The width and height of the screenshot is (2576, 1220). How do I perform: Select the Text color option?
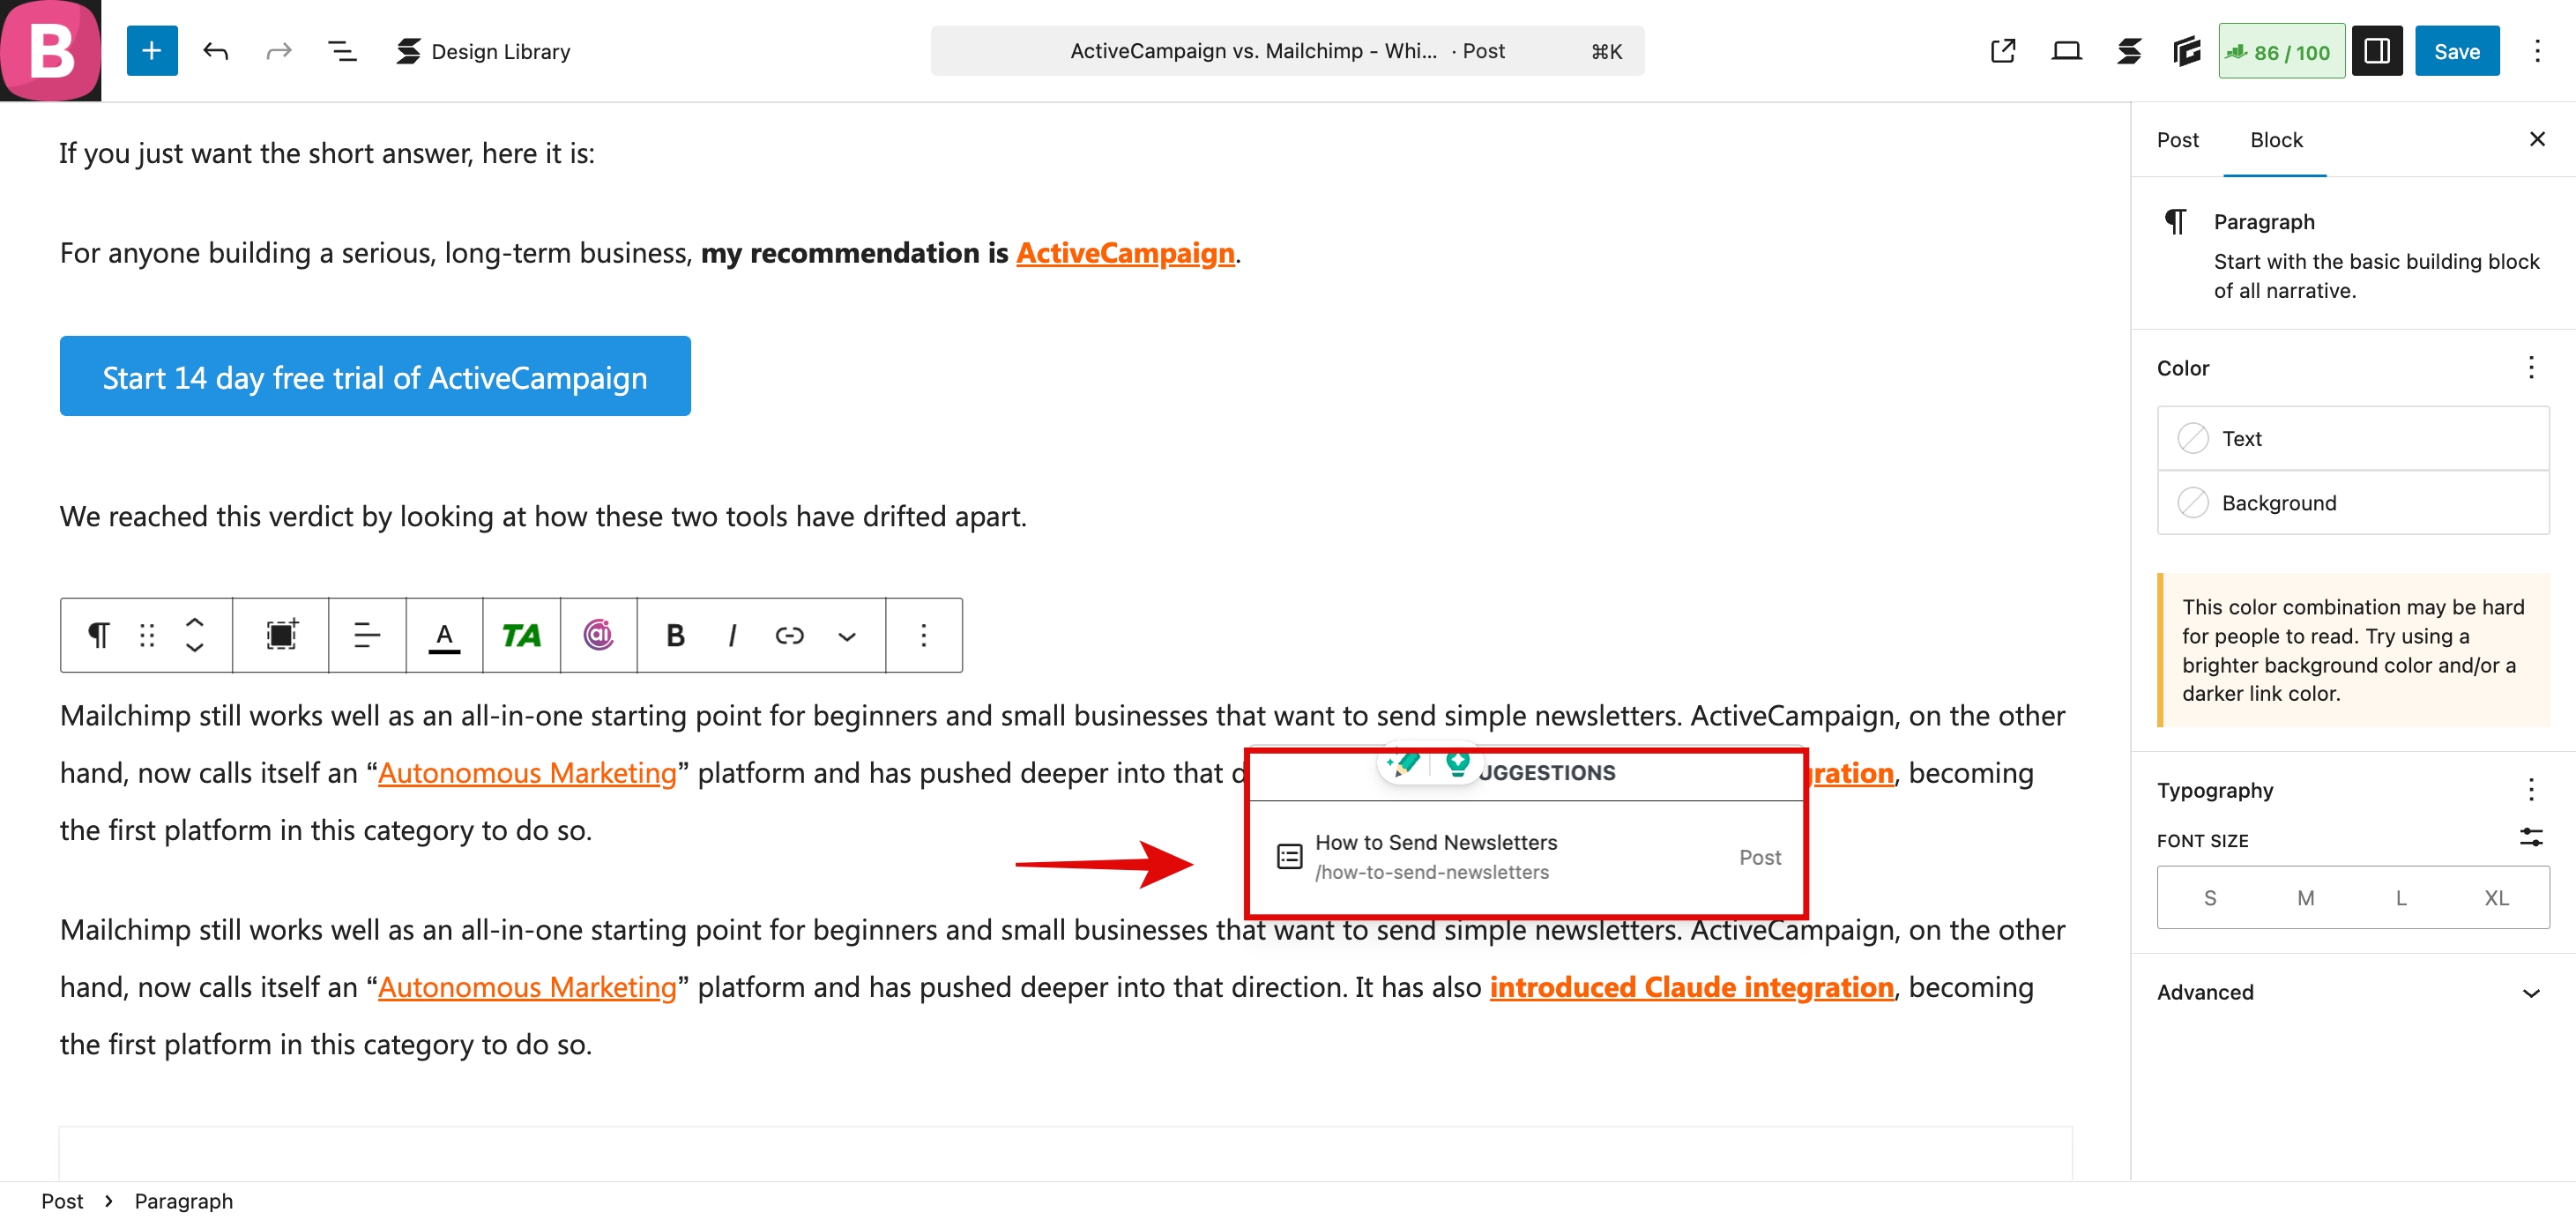pyautogui.click(x=2352, y=438)
